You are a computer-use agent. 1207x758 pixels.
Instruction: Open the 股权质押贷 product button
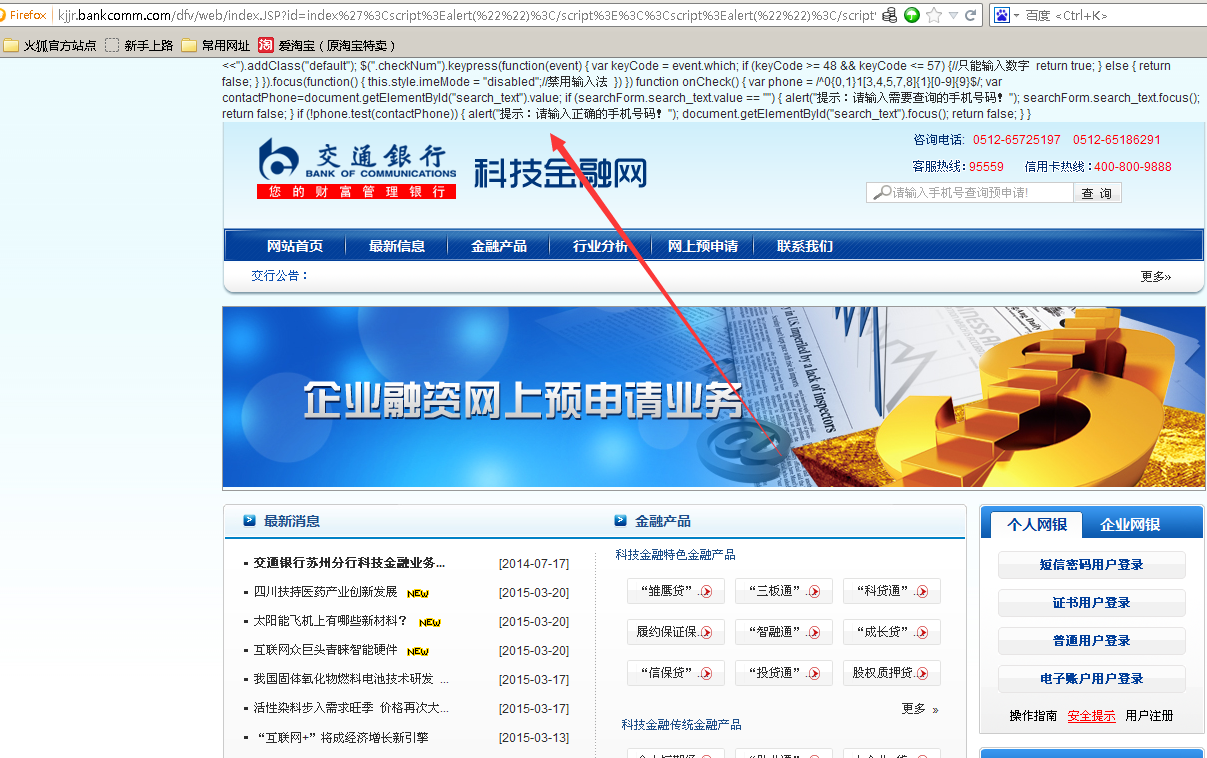pos(892,673)
